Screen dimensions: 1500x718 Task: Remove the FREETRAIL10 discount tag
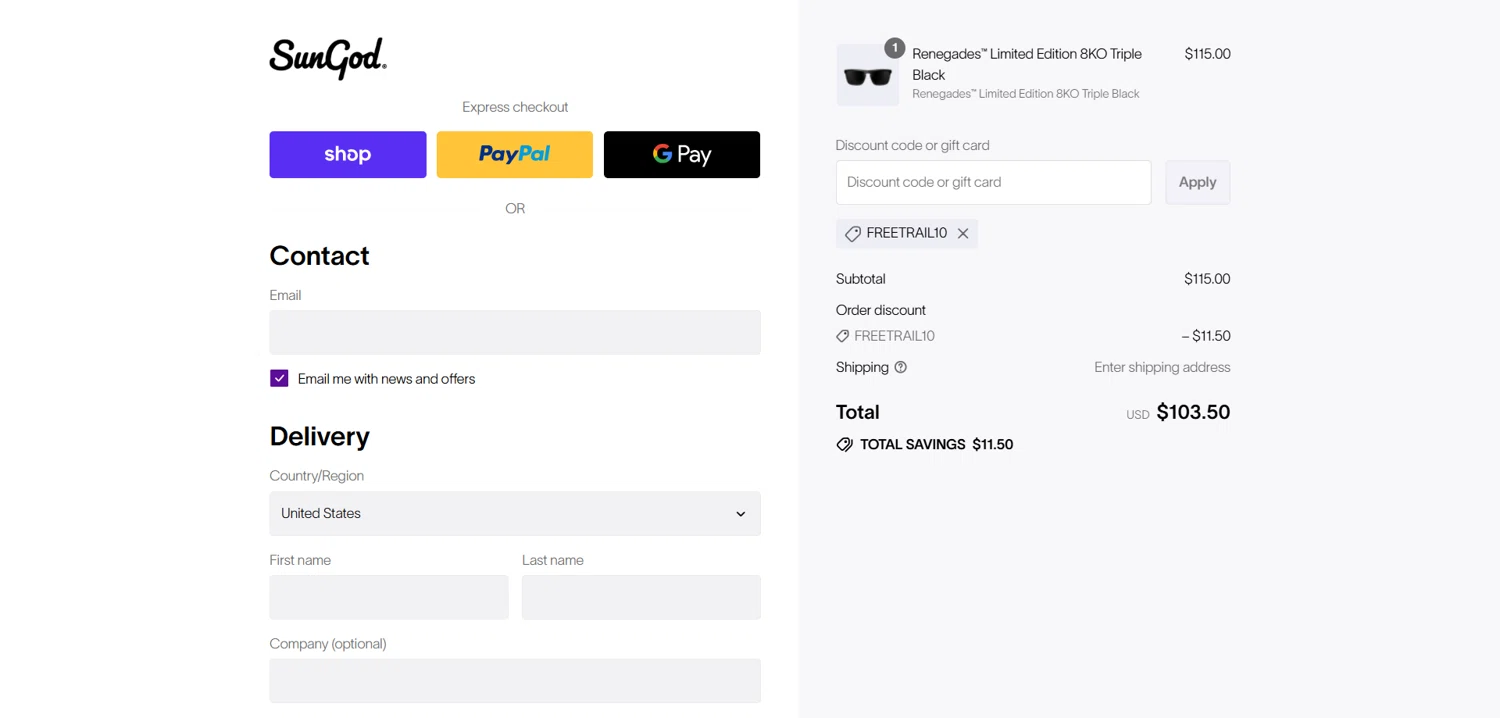963,233
